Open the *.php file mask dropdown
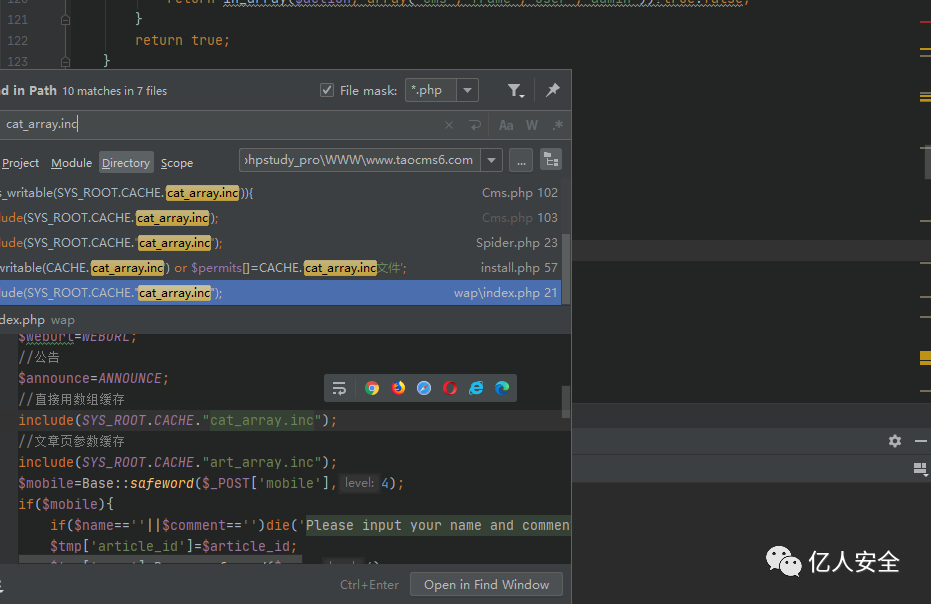The image size is (931, 604). click(x=467, y=90)
